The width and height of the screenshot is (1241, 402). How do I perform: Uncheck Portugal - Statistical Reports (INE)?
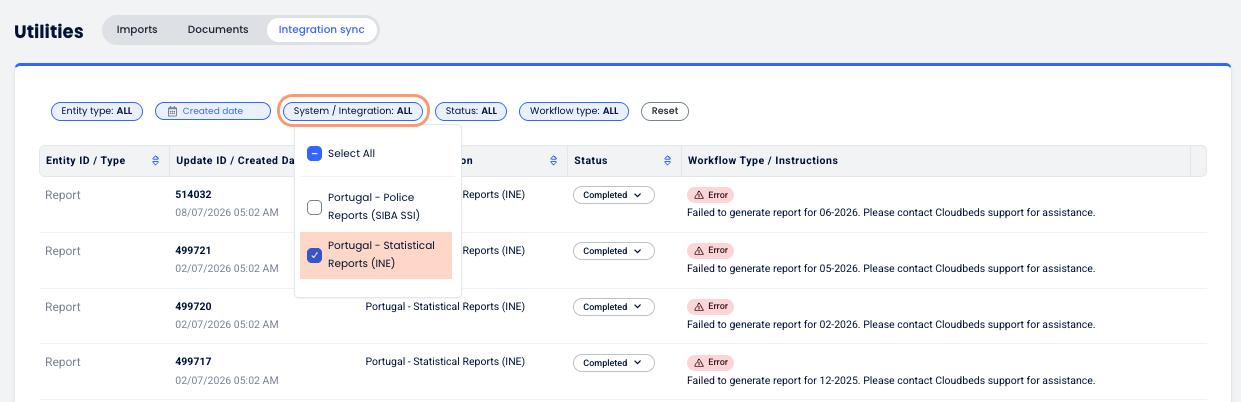(314, 255)
